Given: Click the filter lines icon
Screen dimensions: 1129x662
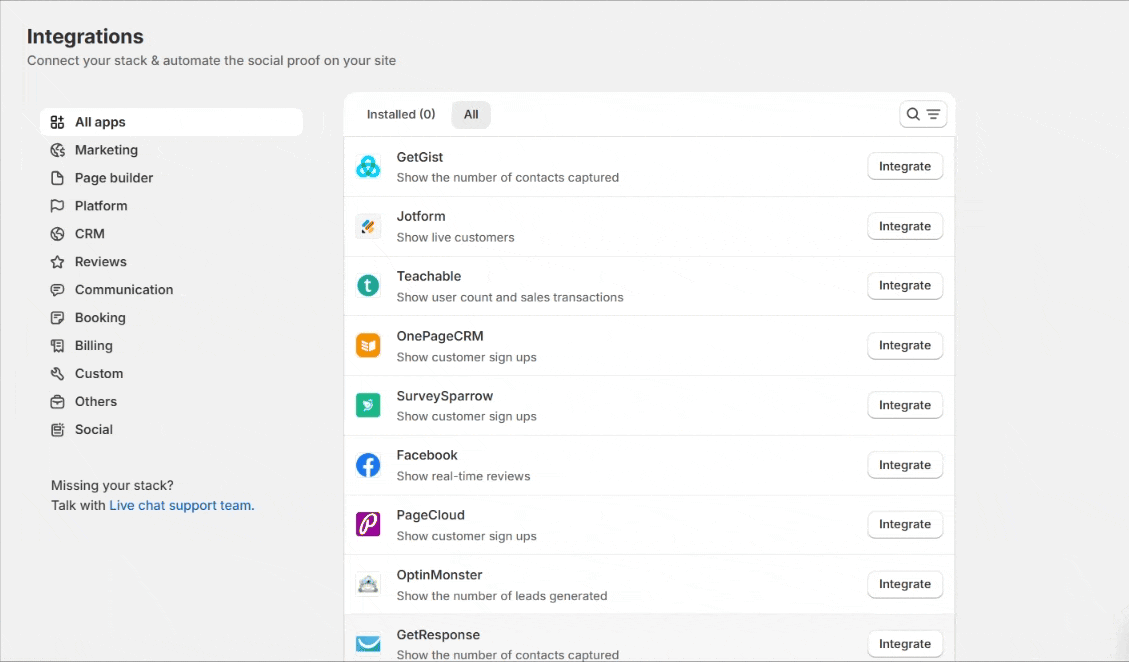Looking at the screenshot, I should pyautogui.click(x=933, y=114).
